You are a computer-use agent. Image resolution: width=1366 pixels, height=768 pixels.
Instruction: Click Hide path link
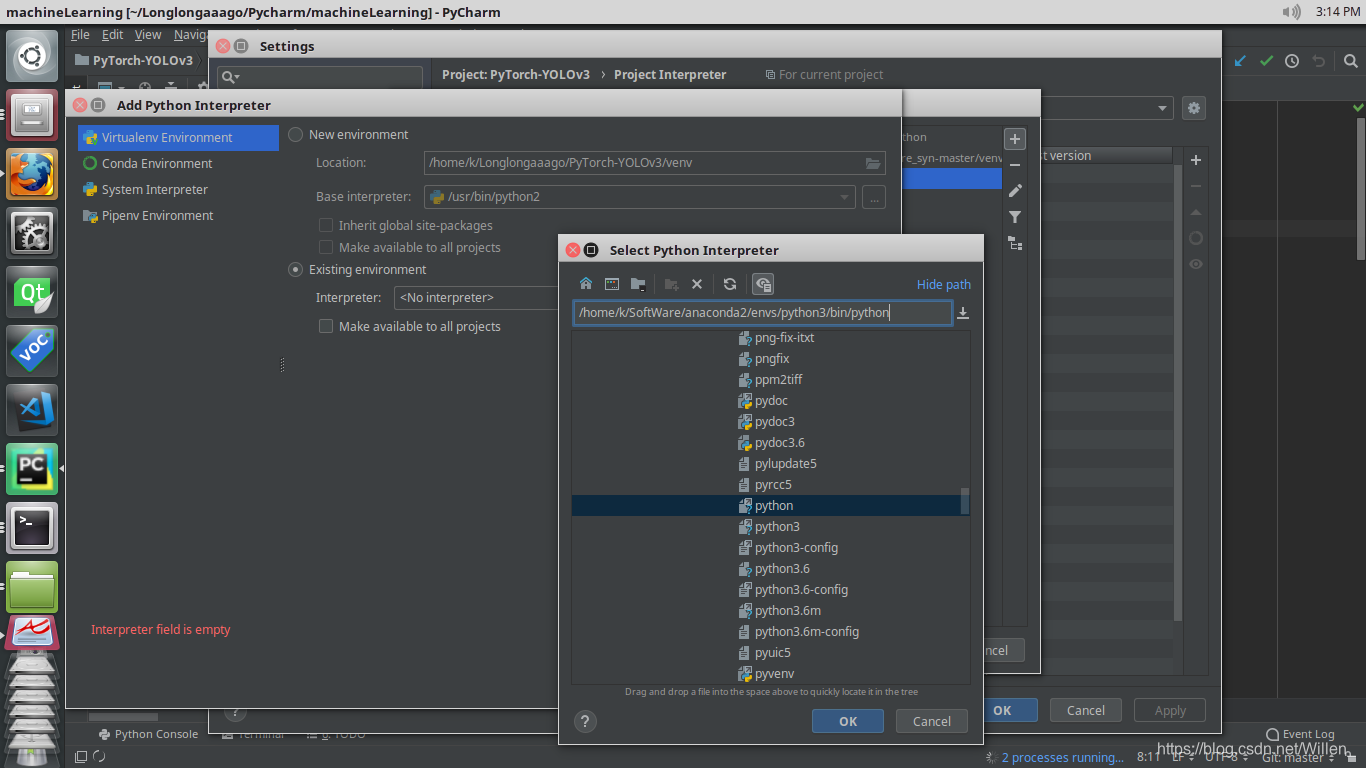[x=944, y=285]
